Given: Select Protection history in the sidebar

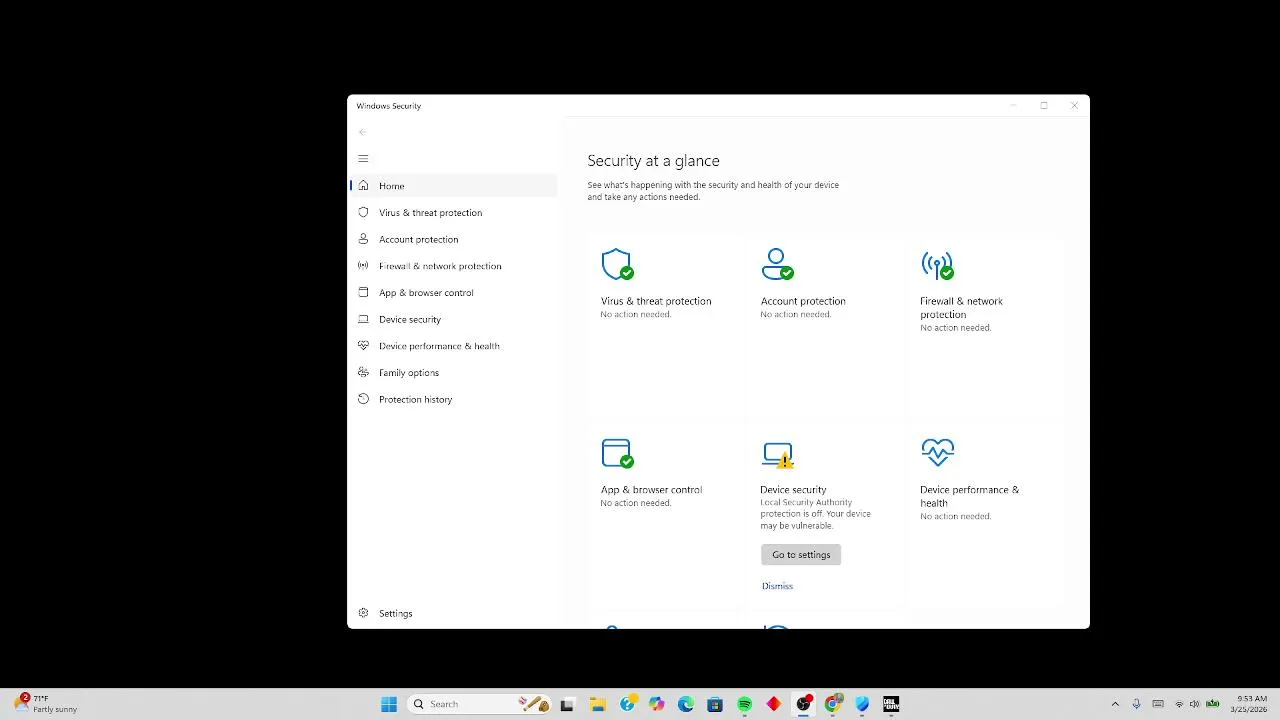Looking at the screenshot, I should point(415,400).
